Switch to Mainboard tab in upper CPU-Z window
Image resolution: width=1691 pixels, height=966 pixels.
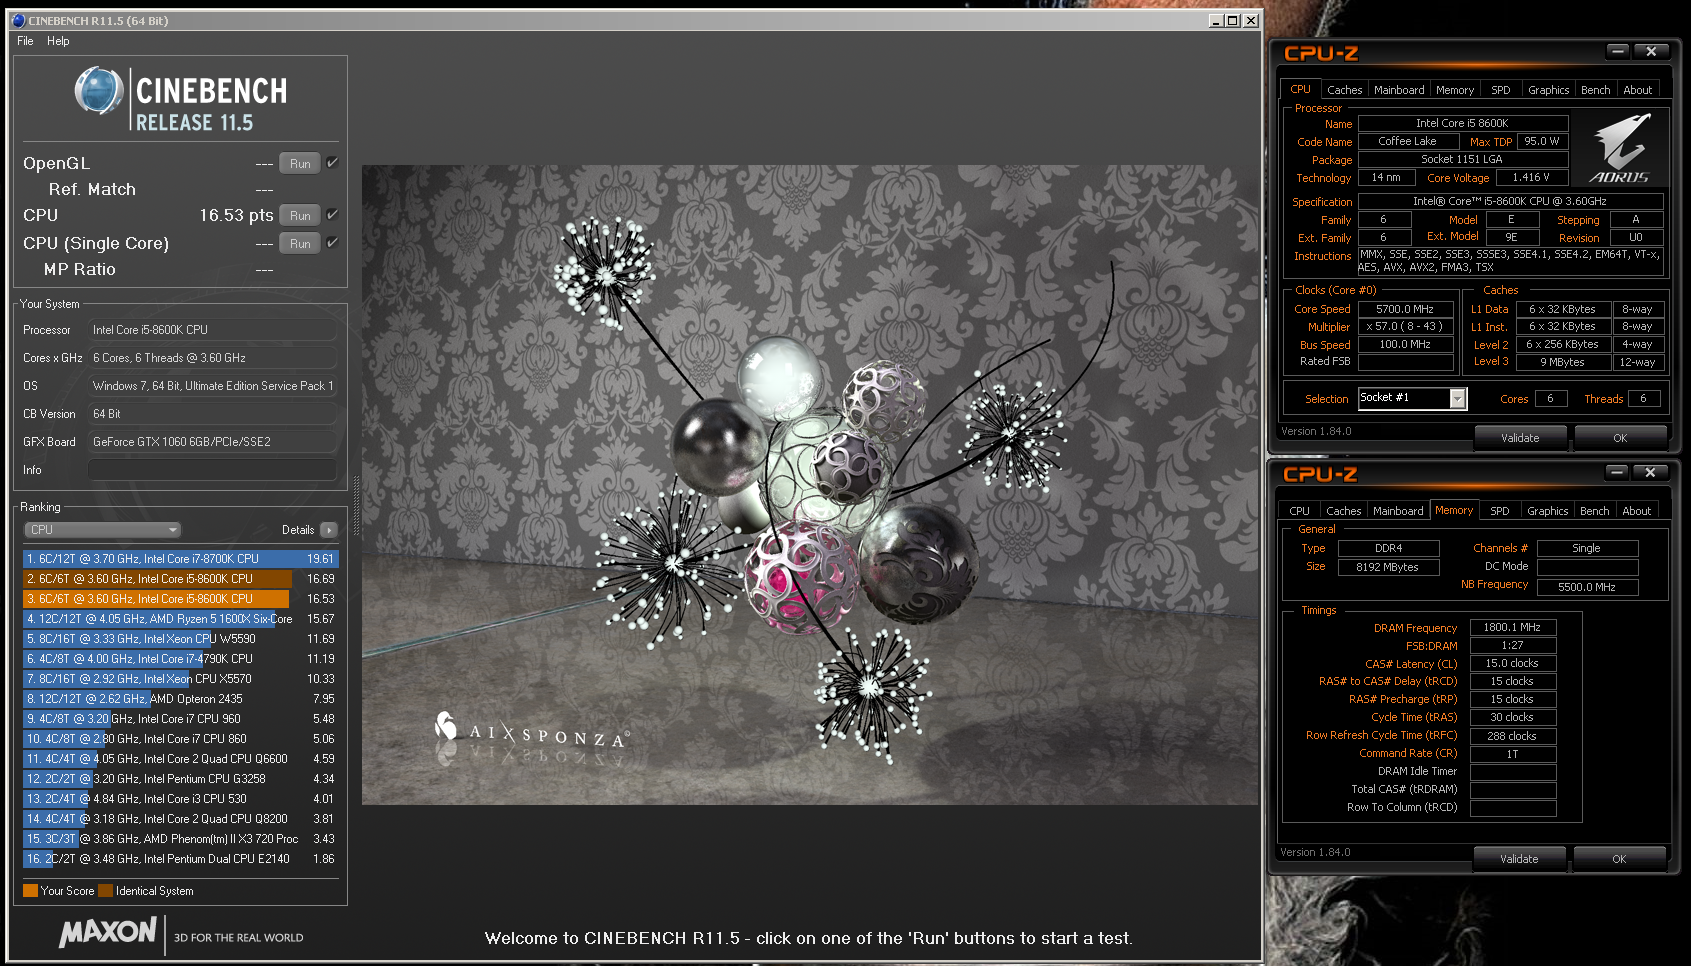pos(1399,90)
